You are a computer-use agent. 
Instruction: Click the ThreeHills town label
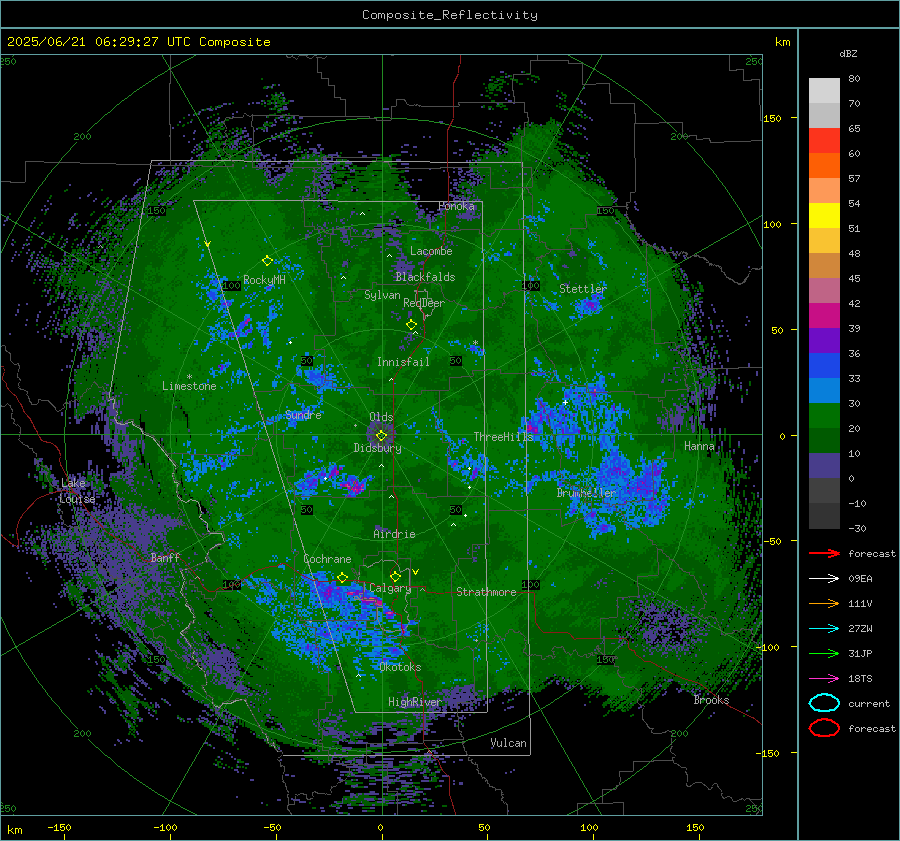coord(503,437)
